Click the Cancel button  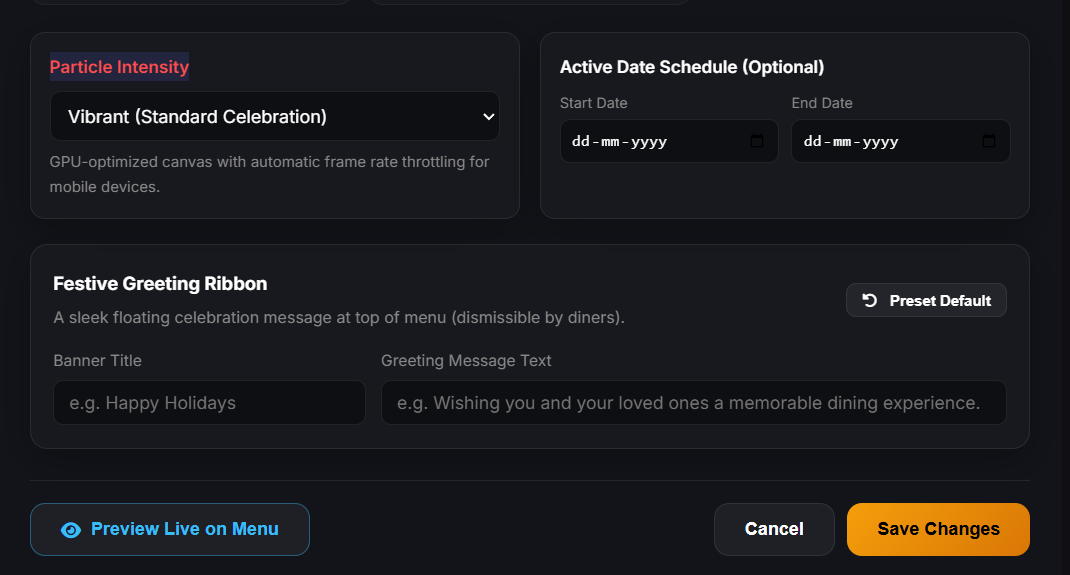(x=774, y=529)
